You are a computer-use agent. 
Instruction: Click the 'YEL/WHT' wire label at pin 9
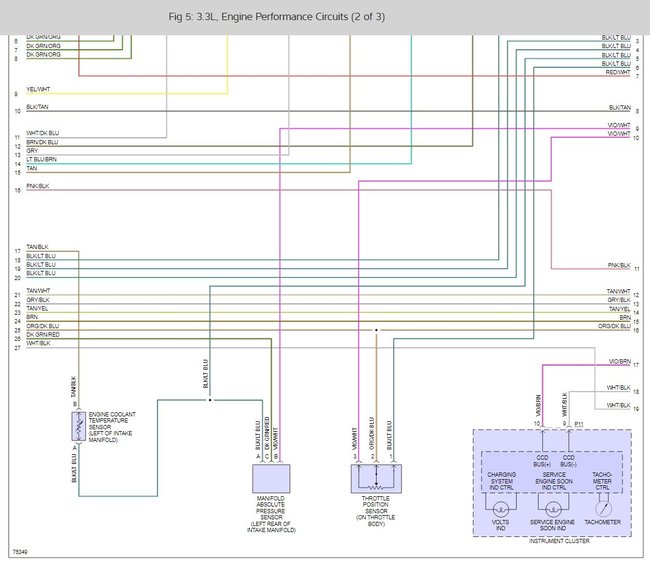38,89
